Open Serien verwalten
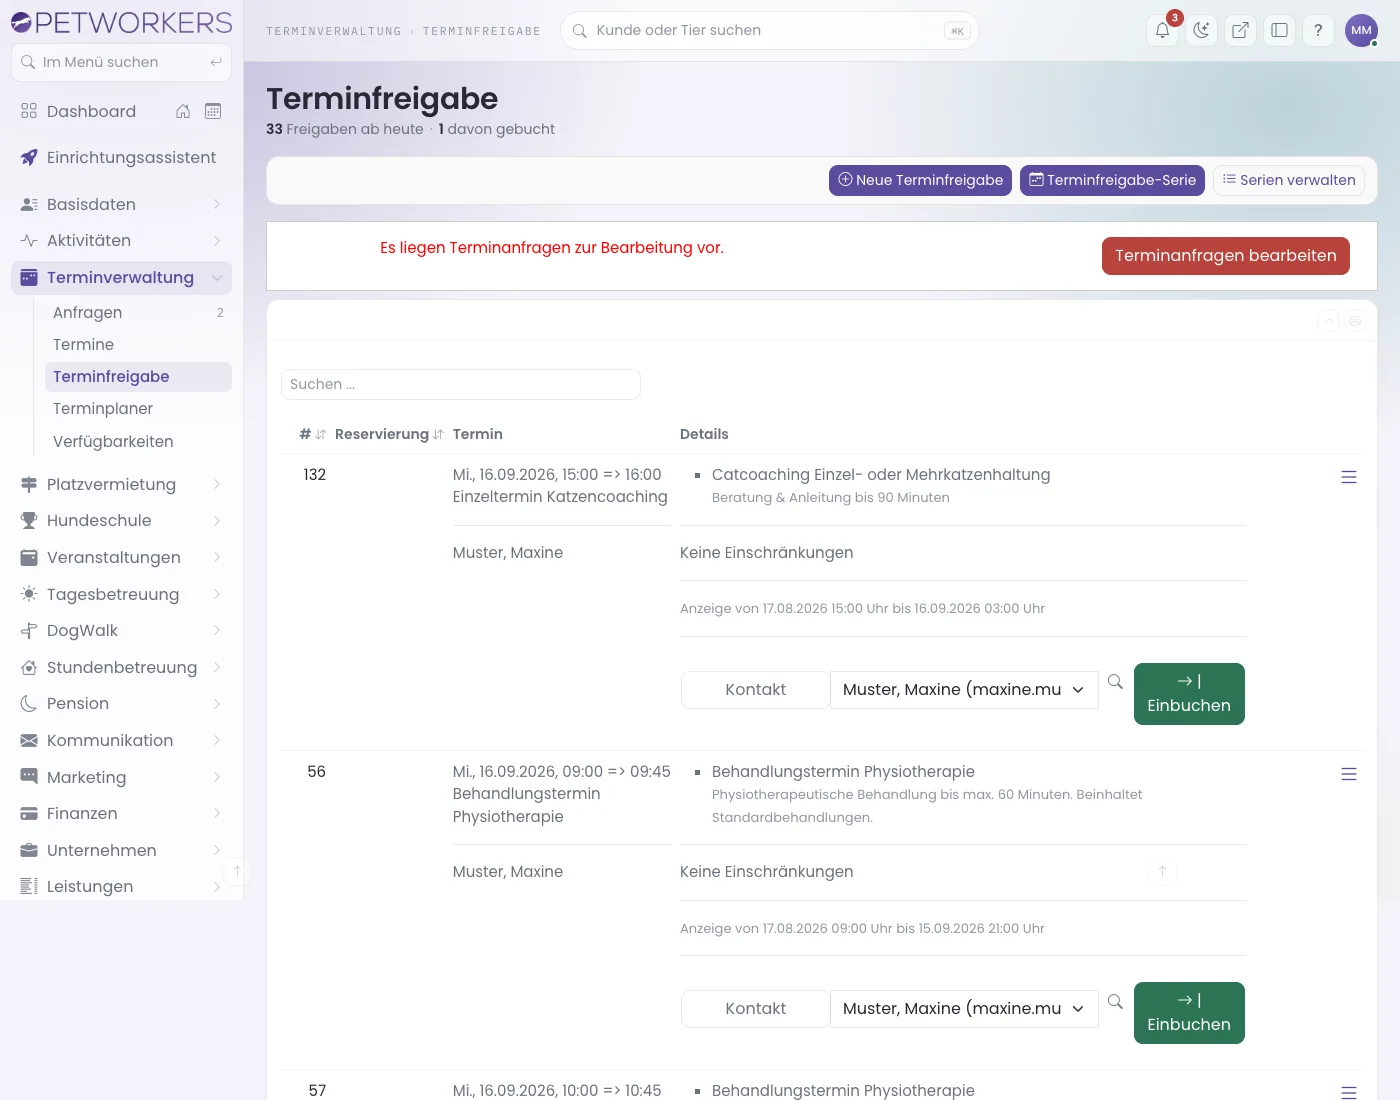Screen dimensions: 1400x1100 tap(1289, 180)
